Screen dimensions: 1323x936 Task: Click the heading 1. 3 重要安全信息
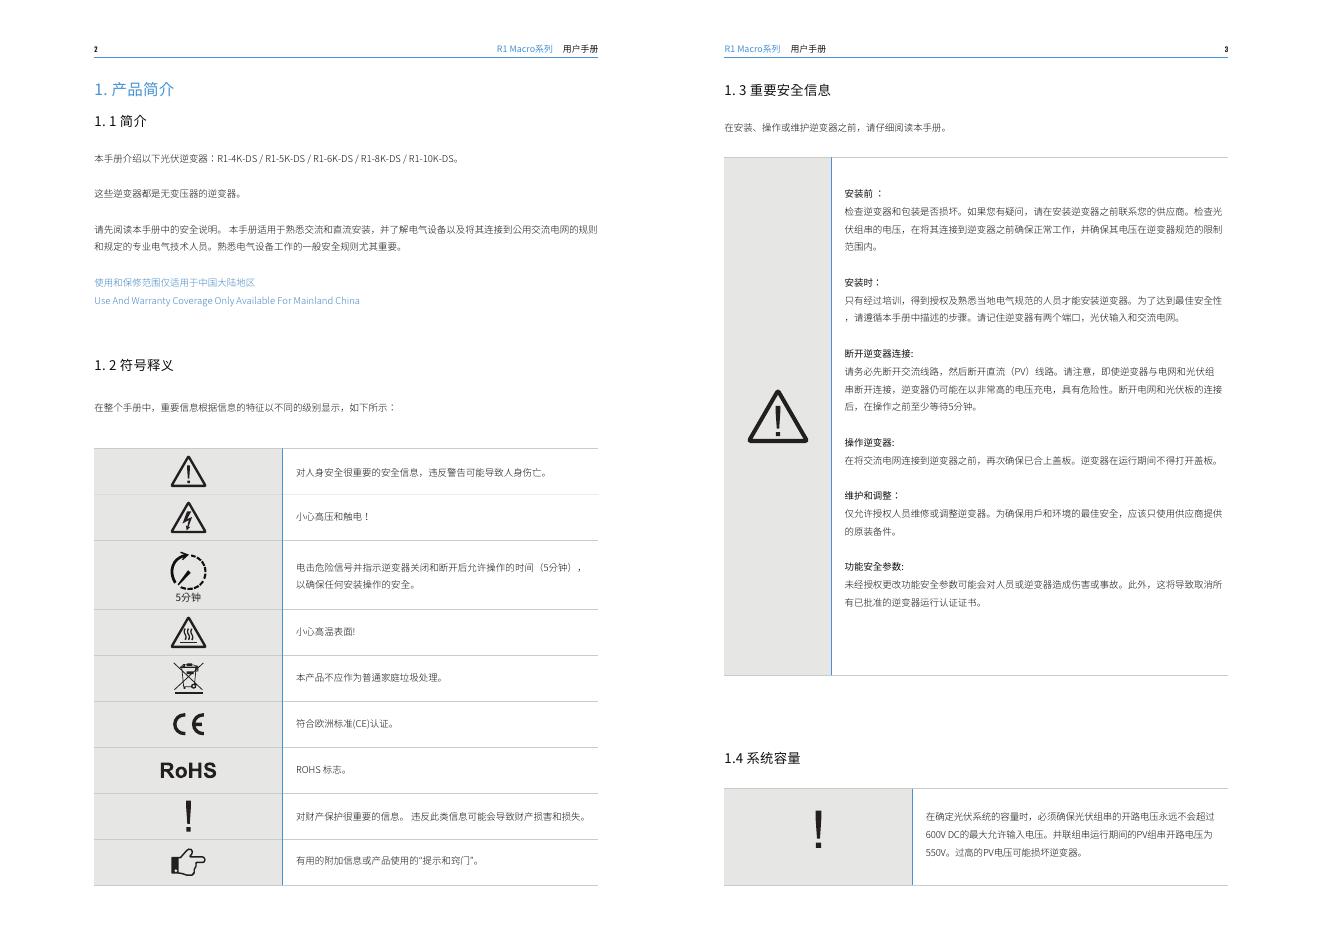tap(777, 90)
